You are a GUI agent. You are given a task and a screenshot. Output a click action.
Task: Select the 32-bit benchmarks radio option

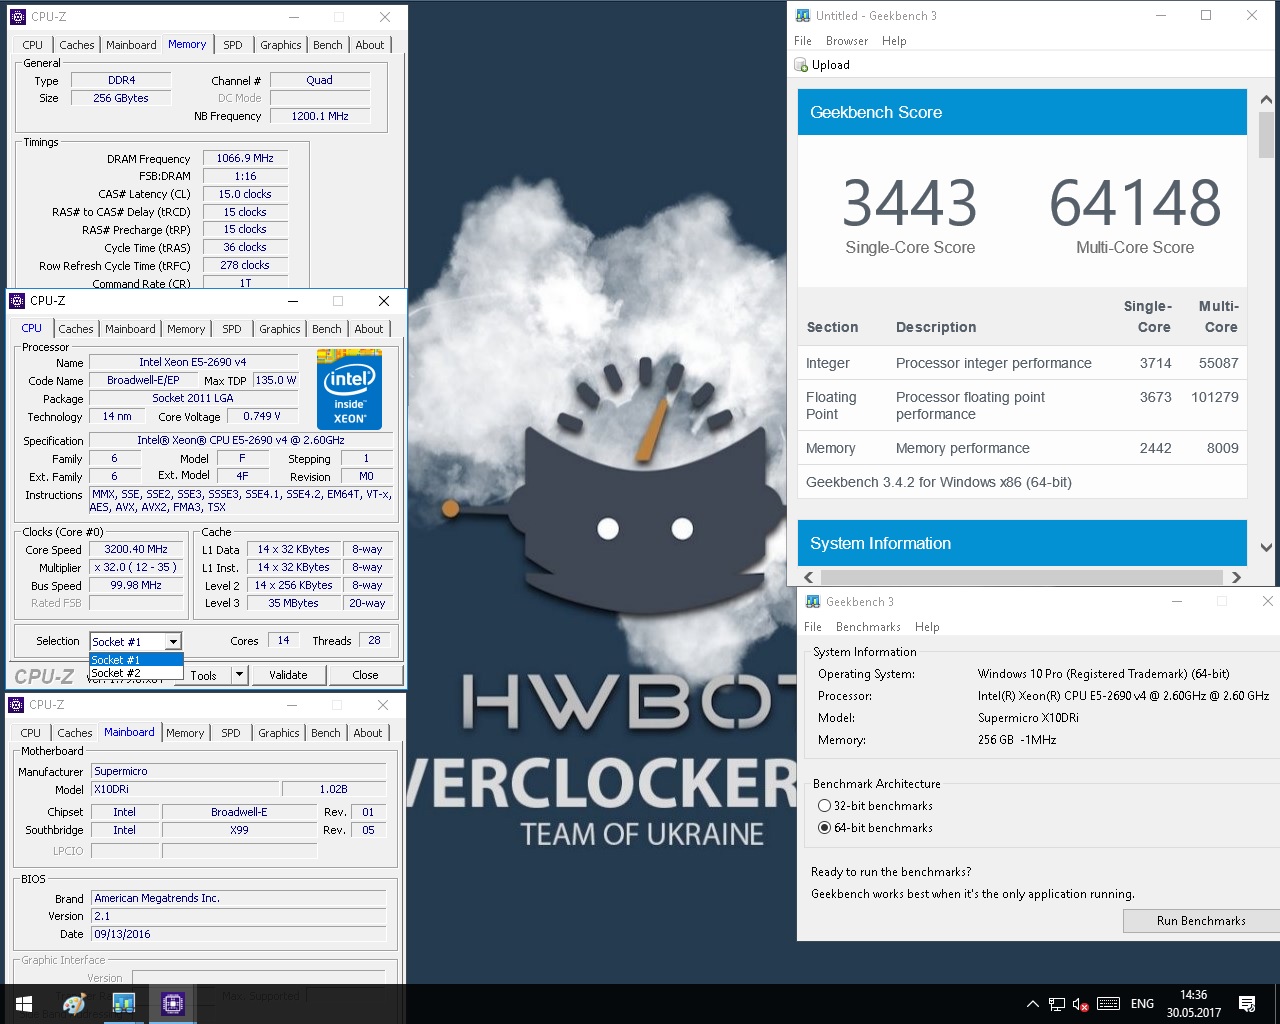pyautogui.click(x=825, y=806)
